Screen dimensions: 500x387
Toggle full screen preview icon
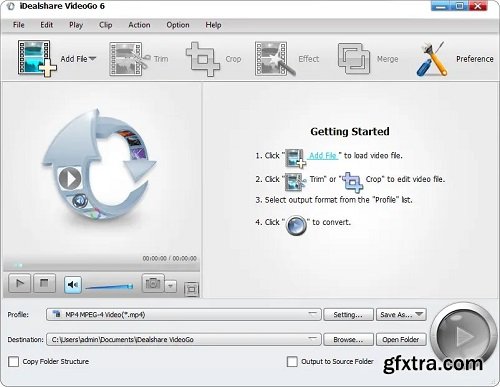point(191,289)
